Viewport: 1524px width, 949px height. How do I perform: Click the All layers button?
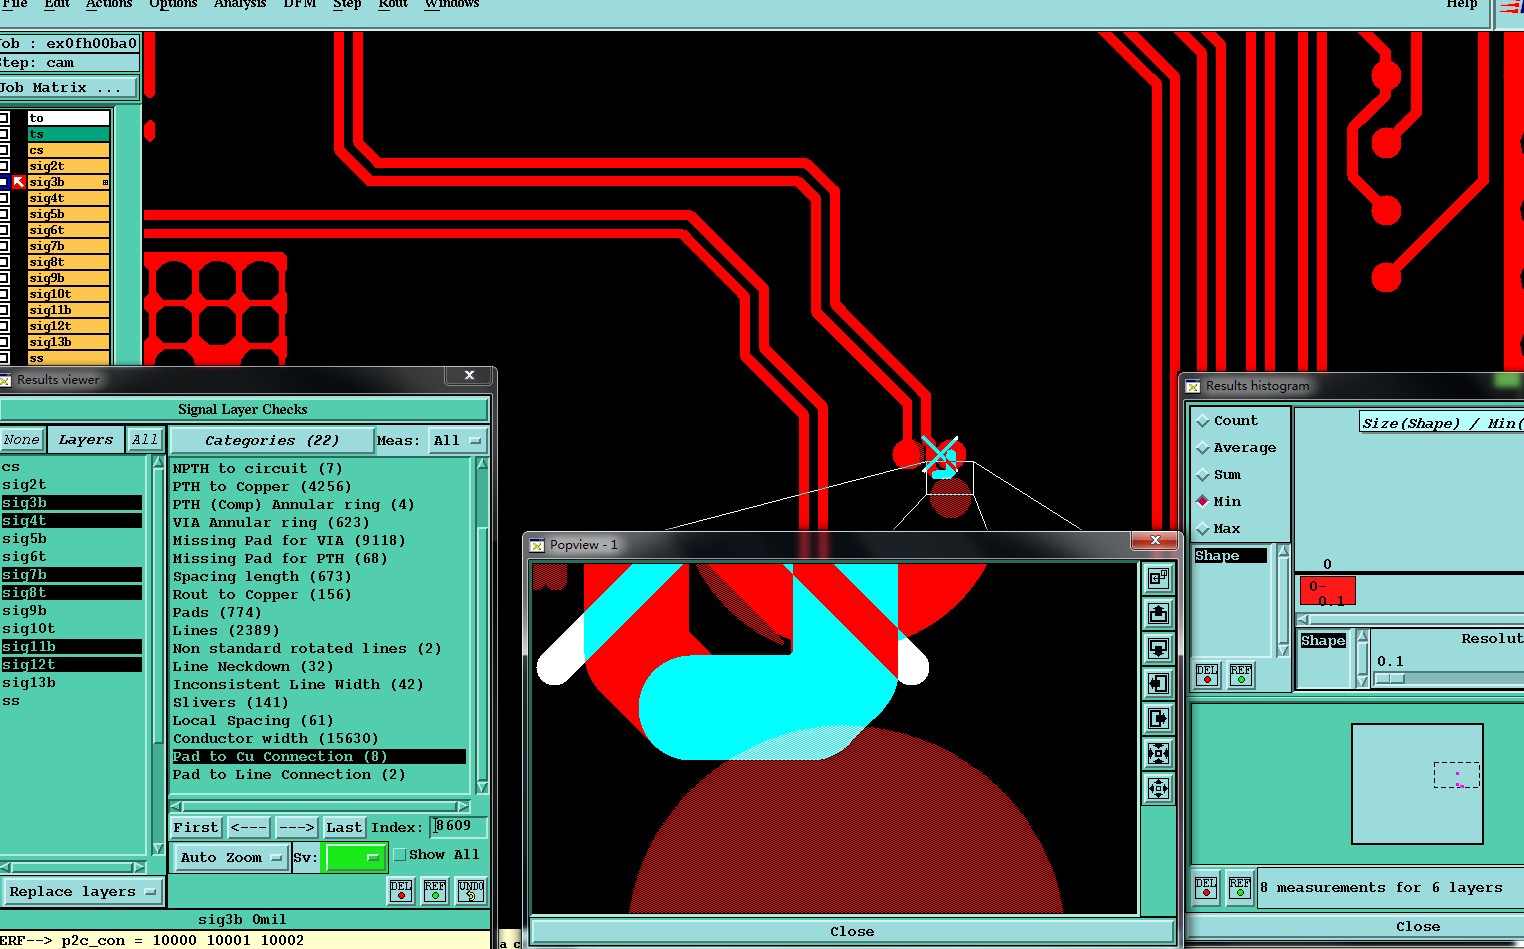point(145,439)
